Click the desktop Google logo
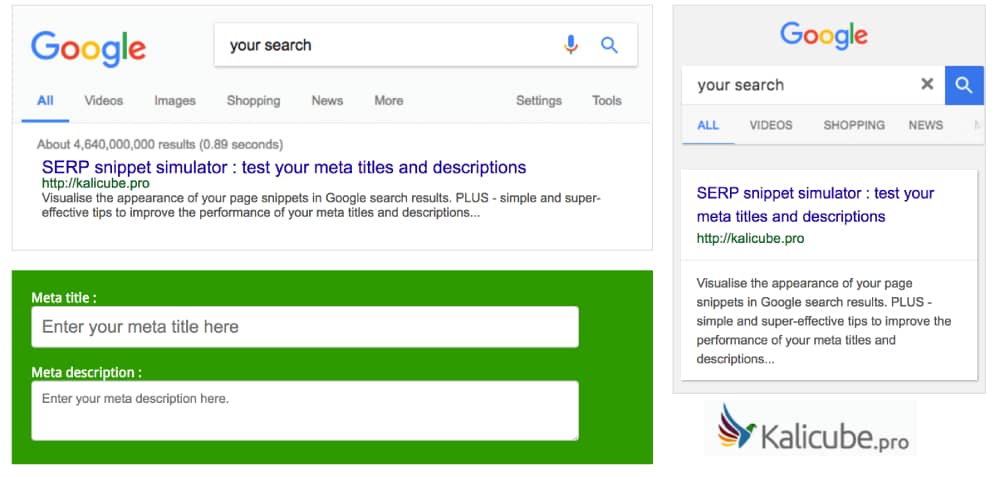This screenshot has width=1000, height=477. pos(88,47)
